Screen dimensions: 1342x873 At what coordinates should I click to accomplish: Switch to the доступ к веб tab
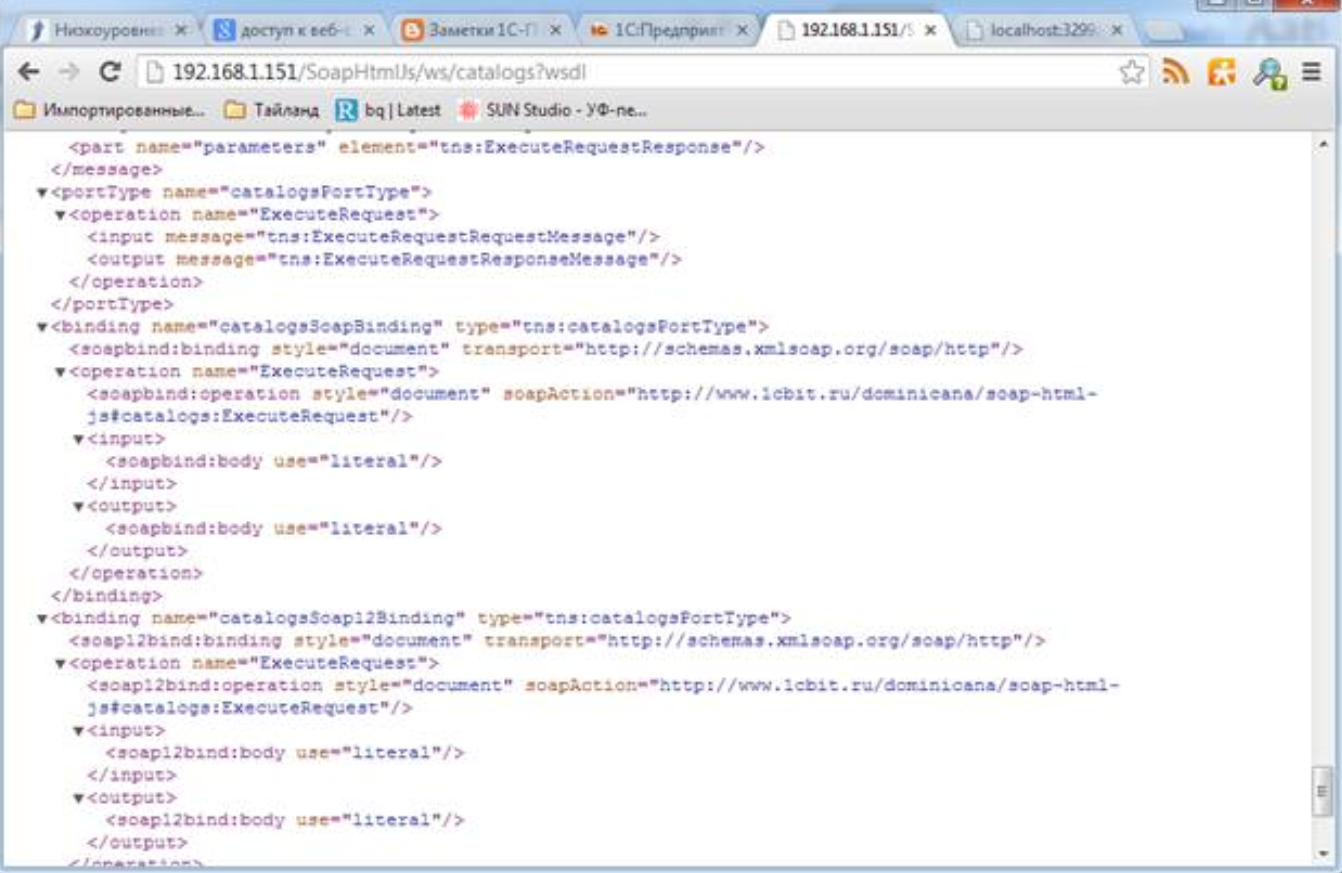click(x=295, y=30)
